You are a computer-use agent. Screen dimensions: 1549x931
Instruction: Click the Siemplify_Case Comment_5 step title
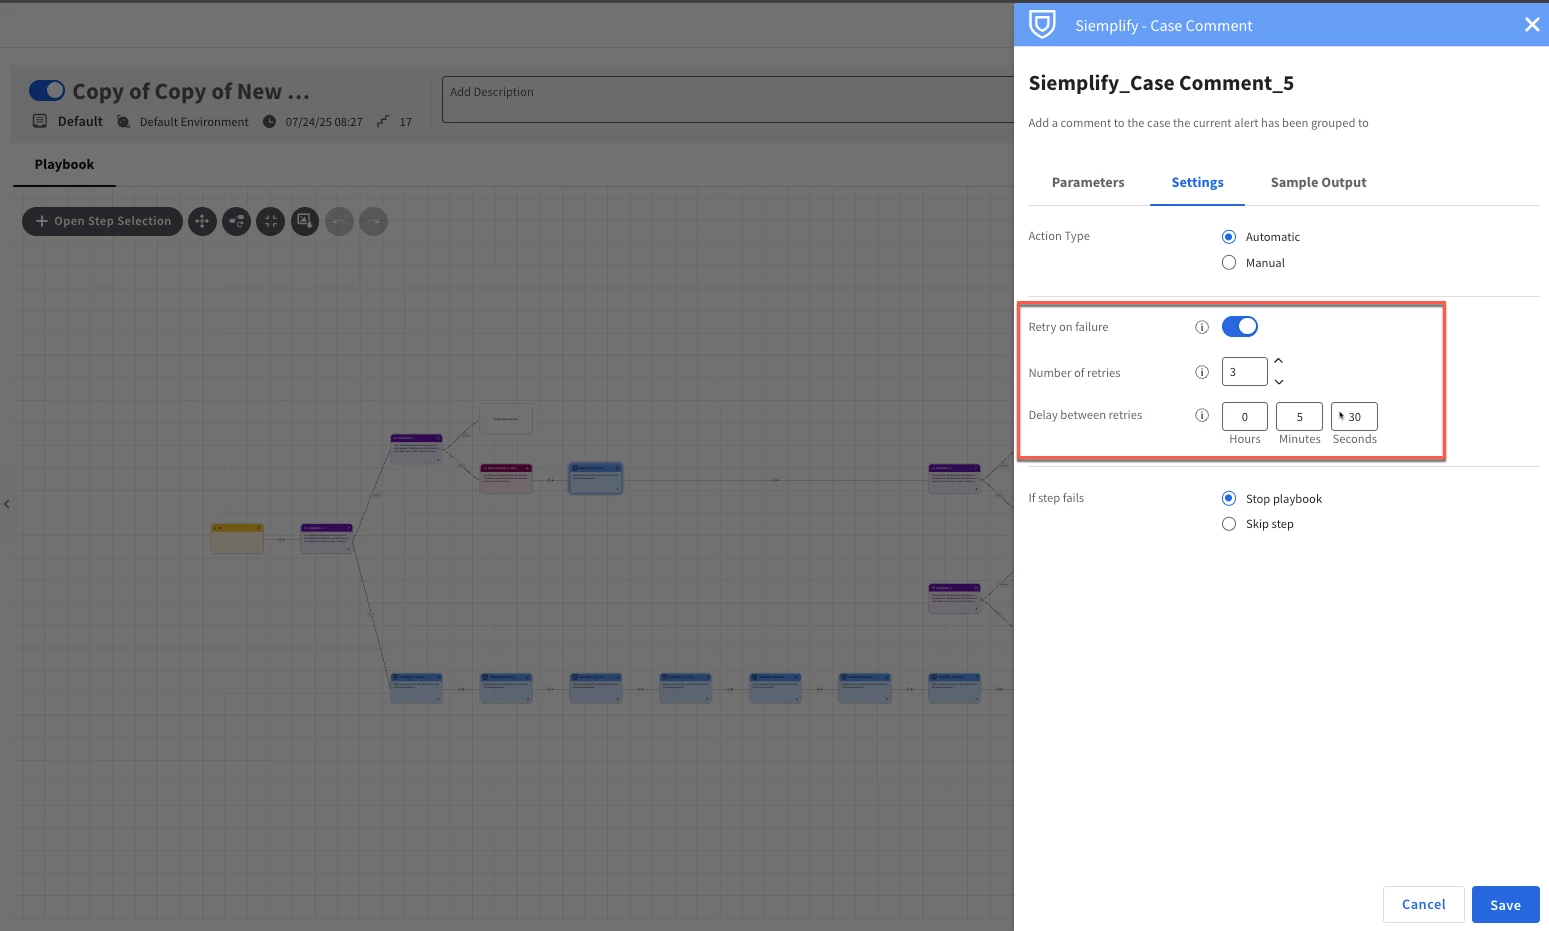click(x=1161, y=83)
